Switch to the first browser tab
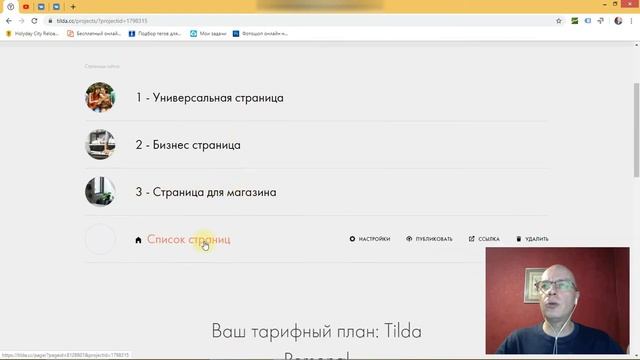Viewport: 640px width, 360px height. pyautogui.click(x=11, y=7)
